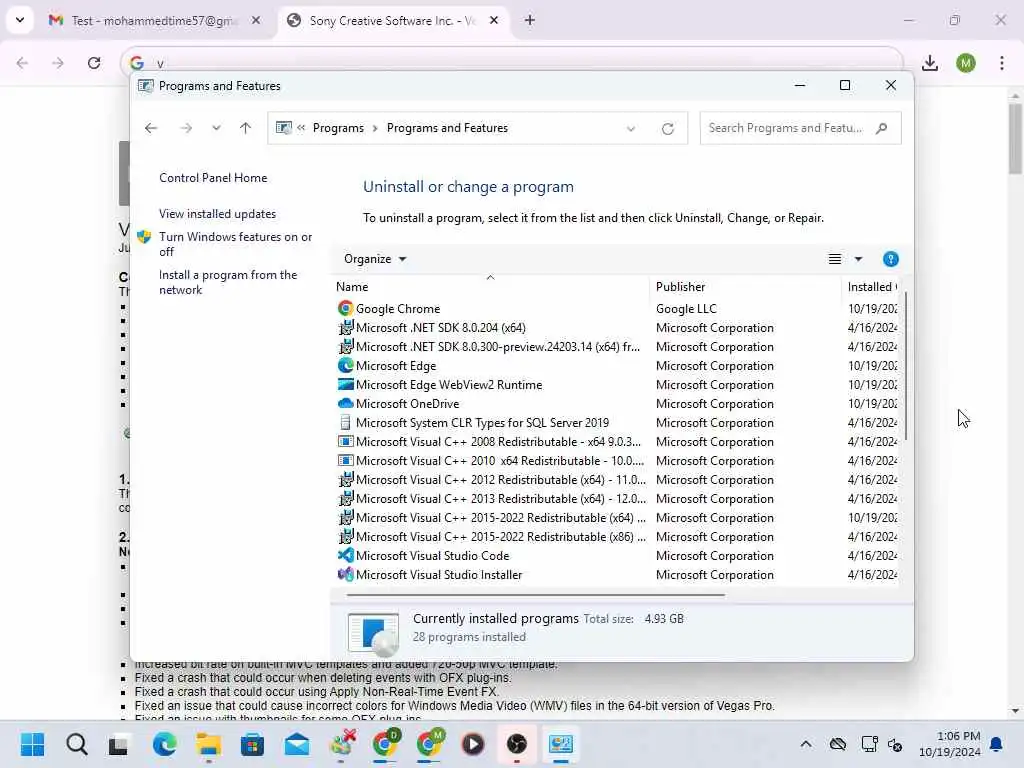Sort by Installed On column header
The image size is (1024, 768).
tap(871, 287)
